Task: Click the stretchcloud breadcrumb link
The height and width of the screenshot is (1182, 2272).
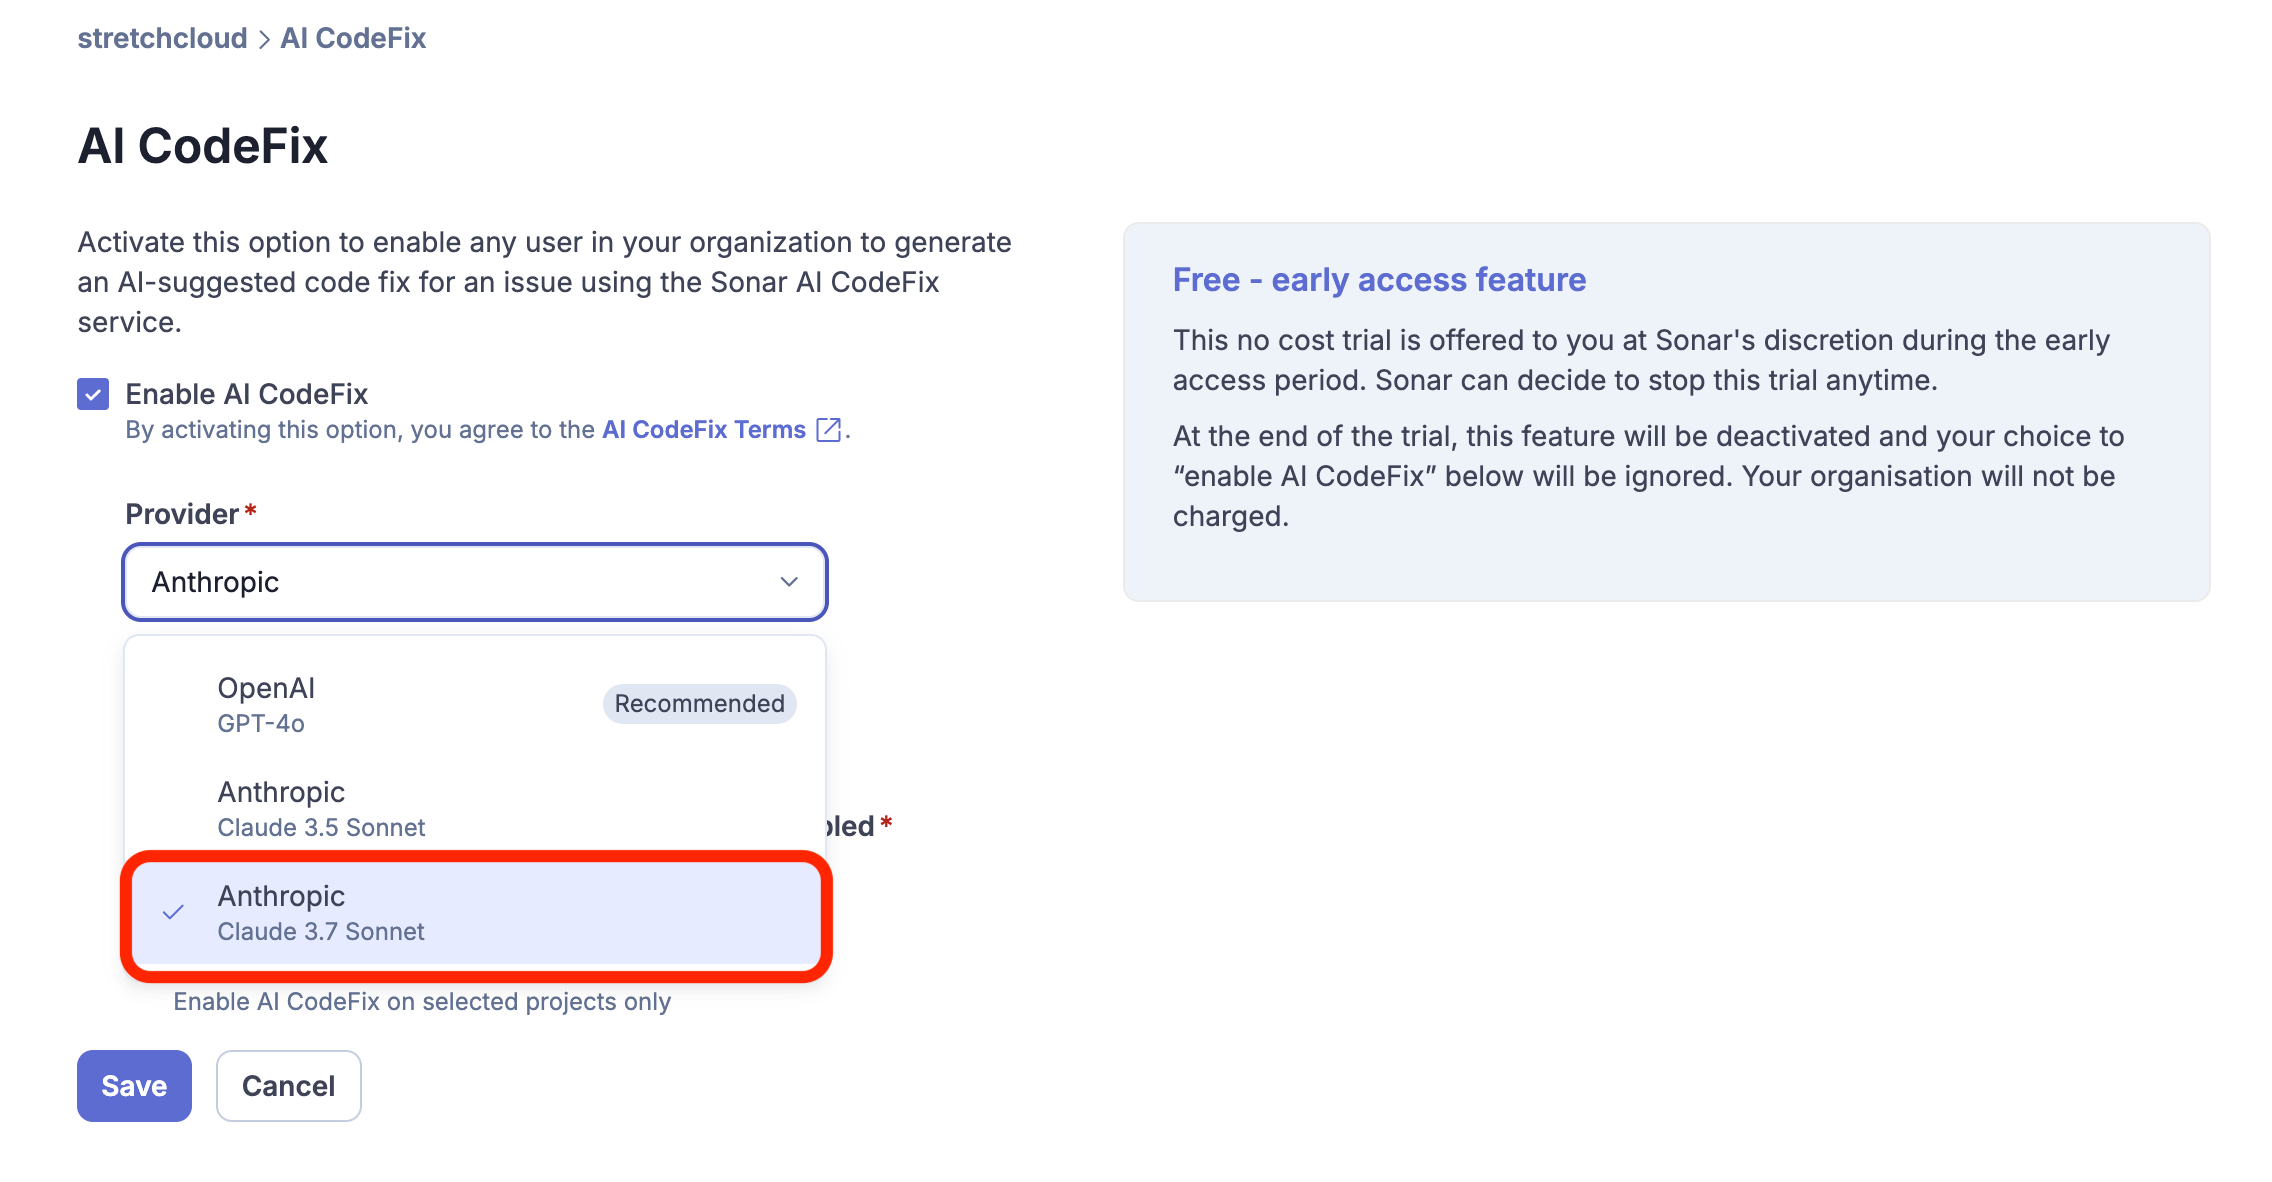Action: point(162,38)
